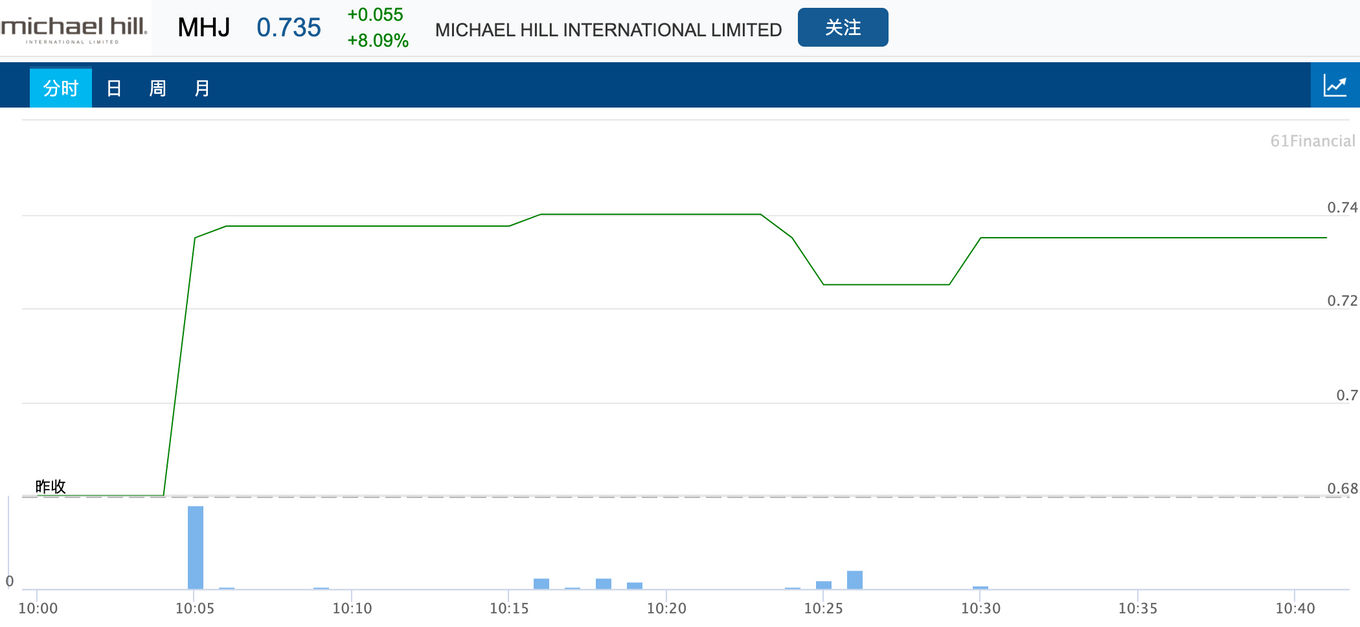Click the volume bar at 10:18
Screen dimensions: 1360x627
(603, 584)
